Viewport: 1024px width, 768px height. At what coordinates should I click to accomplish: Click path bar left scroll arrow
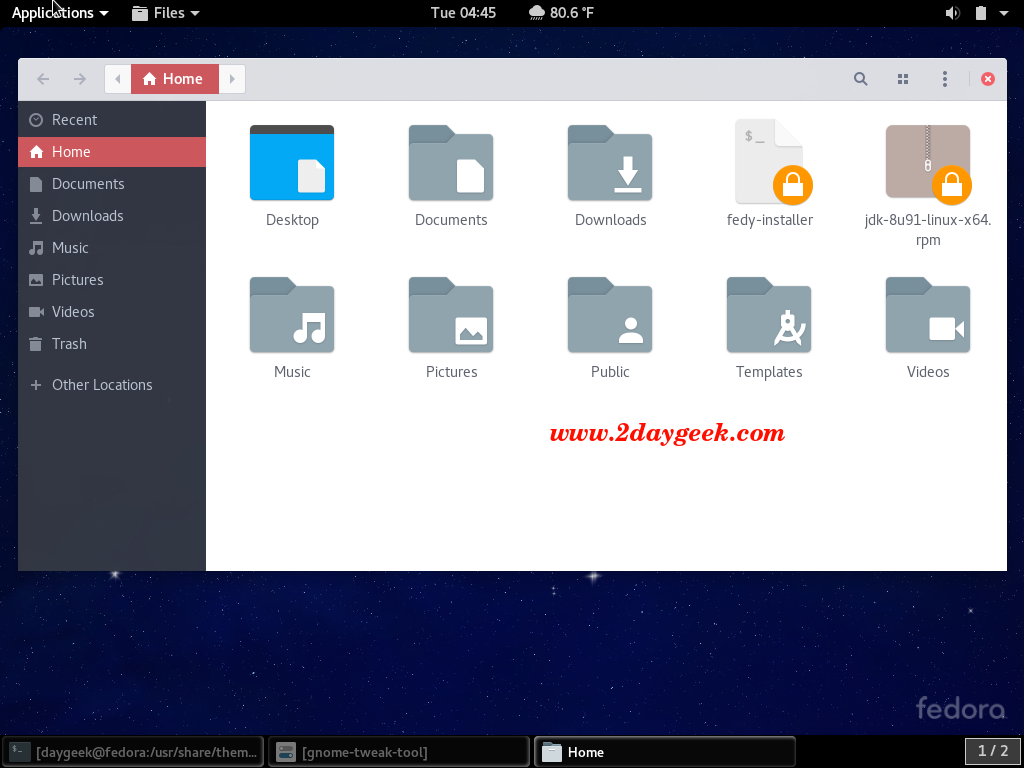pos(118,79)
